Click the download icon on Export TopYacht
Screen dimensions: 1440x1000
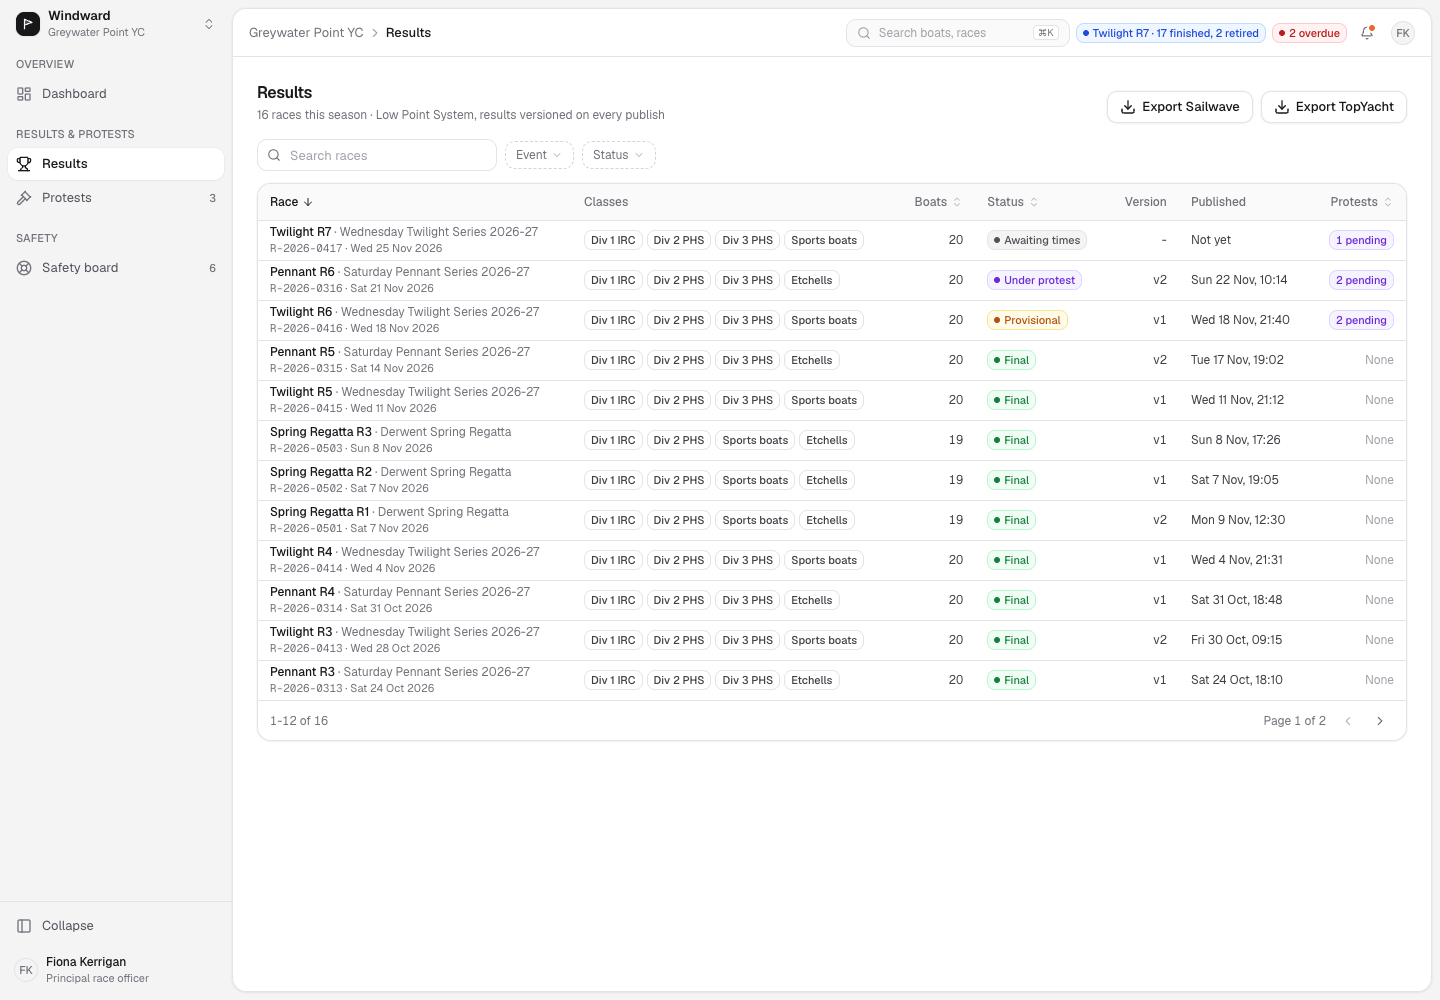point(1282,107)
